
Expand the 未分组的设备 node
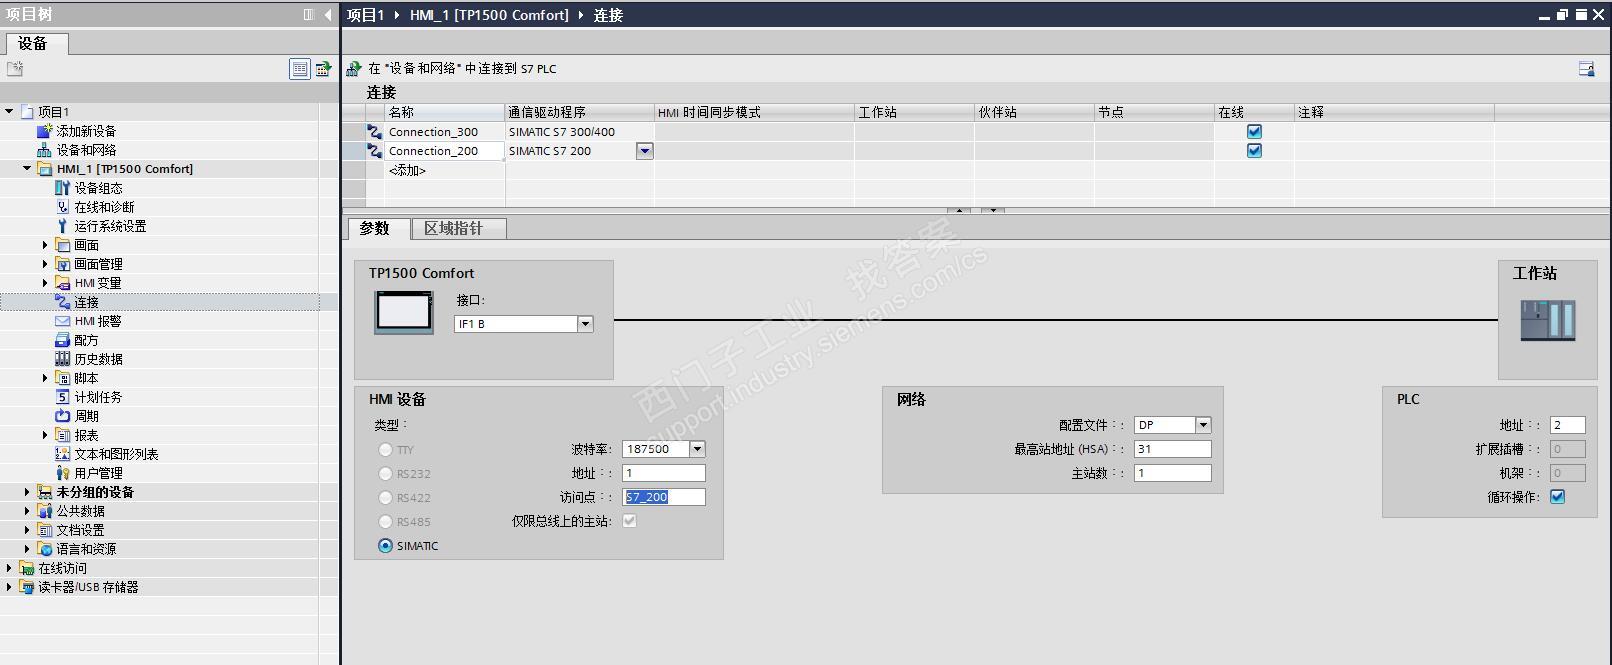coord(27,492)
